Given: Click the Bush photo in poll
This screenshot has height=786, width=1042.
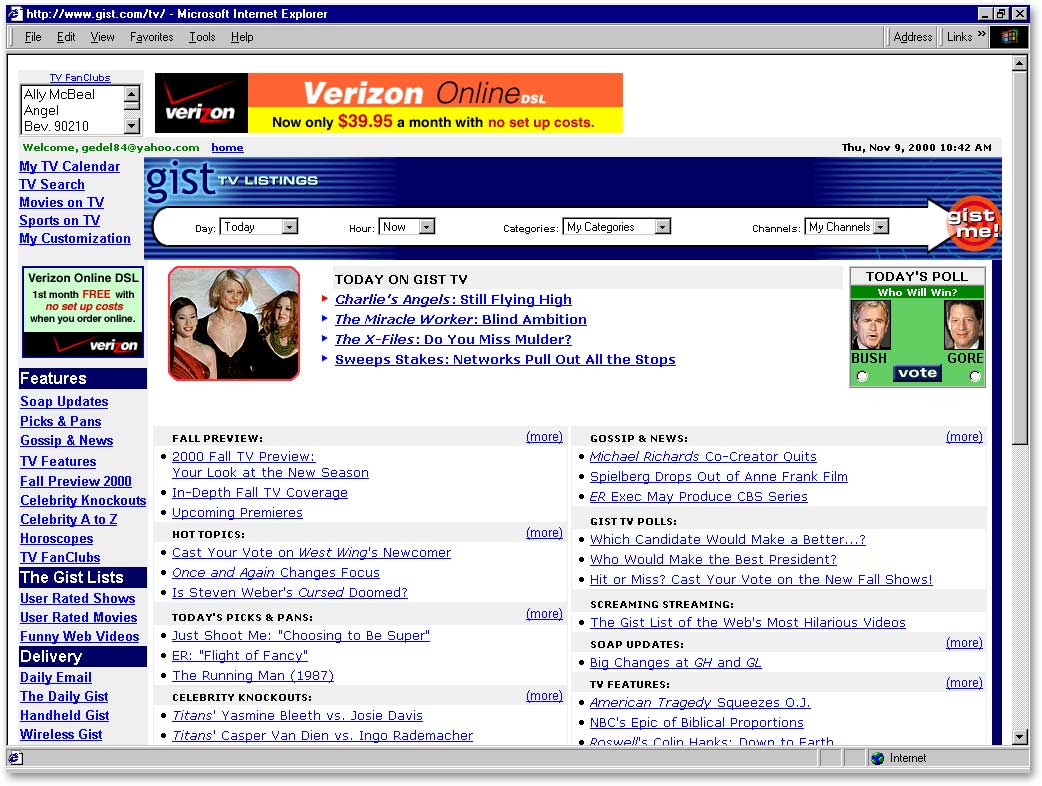Looking at the screenshot, I should (x=871, y=325).
